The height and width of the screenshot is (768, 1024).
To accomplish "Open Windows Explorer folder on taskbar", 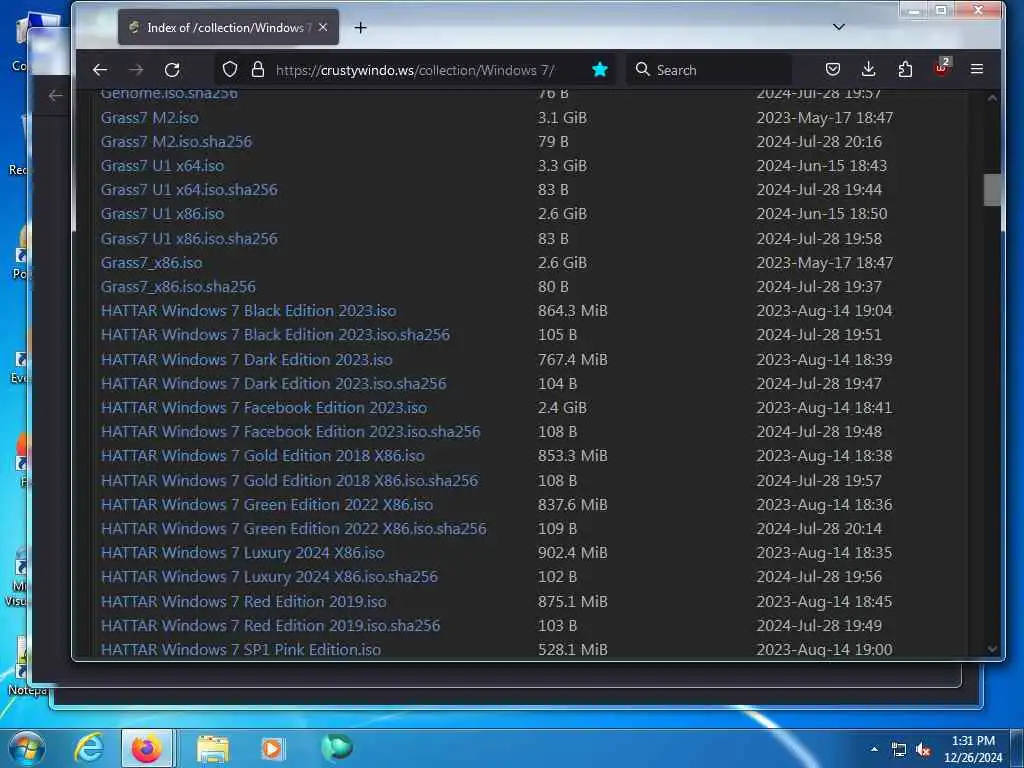I will click(213, 749).
